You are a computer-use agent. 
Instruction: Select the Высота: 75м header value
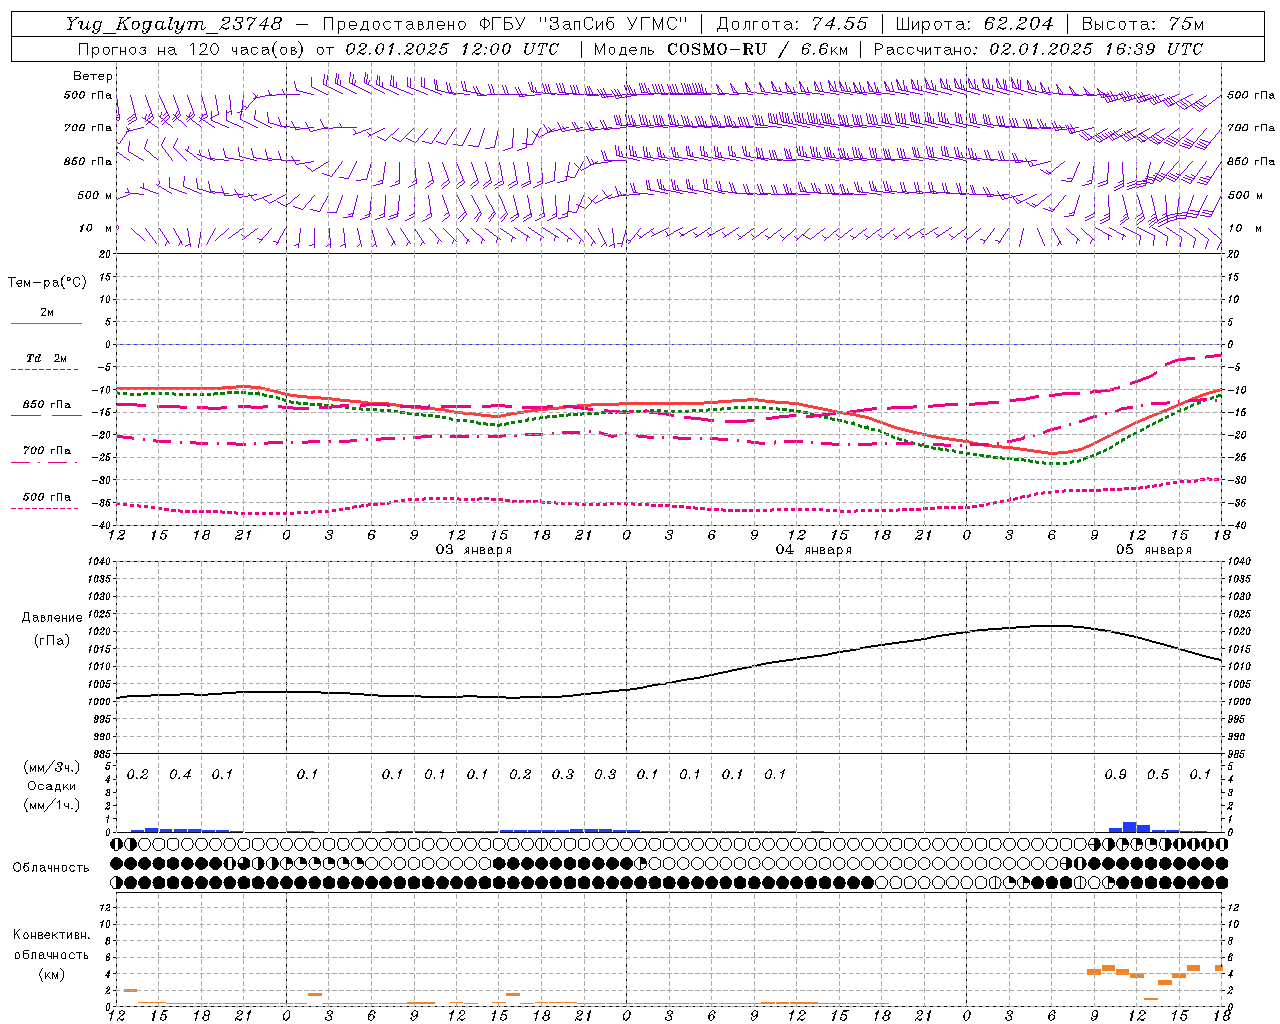[x=1142, y=24]
